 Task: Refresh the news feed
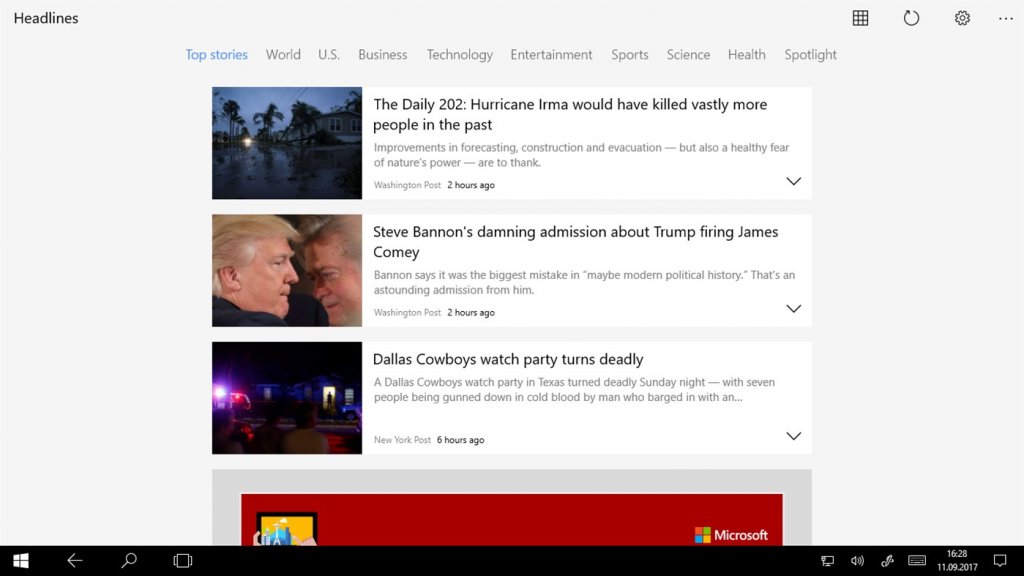pos(910,18)
